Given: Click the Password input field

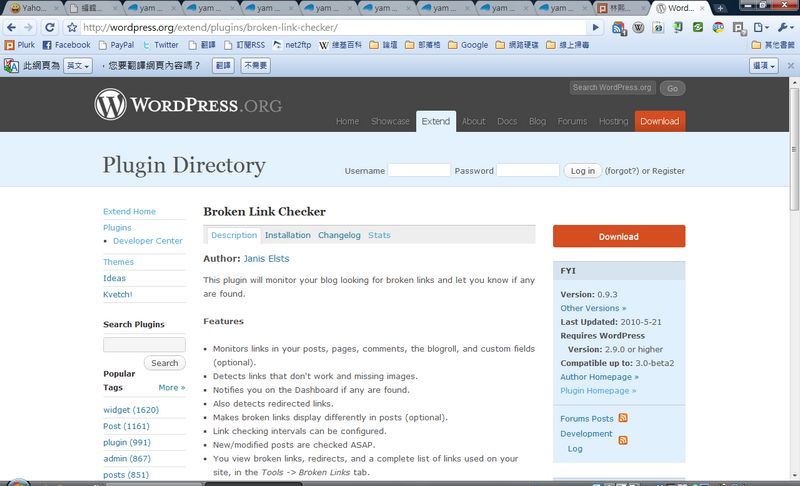Looking at the screenshot, I should click(x=528, y=170).
